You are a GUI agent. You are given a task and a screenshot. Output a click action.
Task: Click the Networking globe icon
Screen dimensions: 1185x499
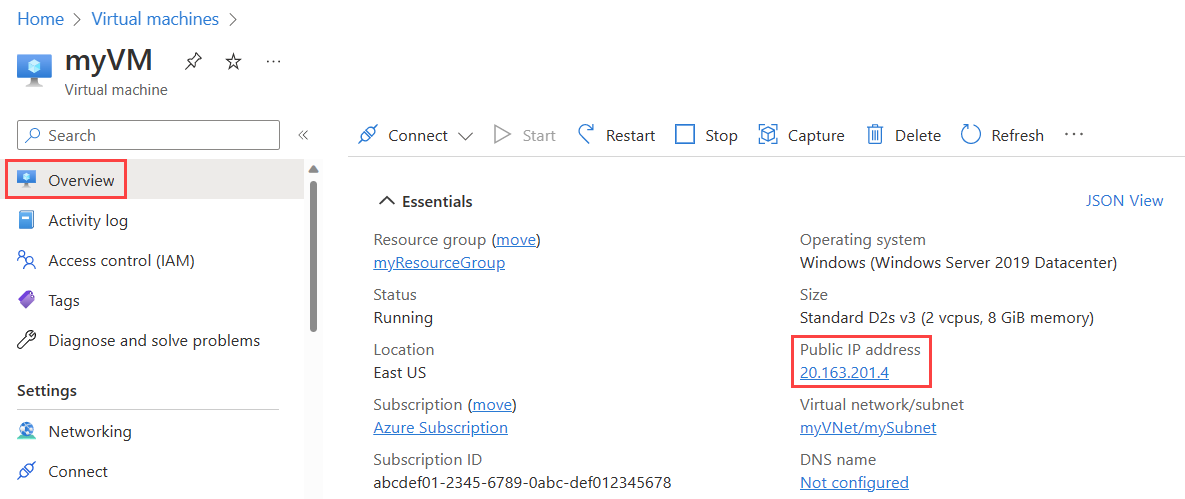[x=26, y=431]
